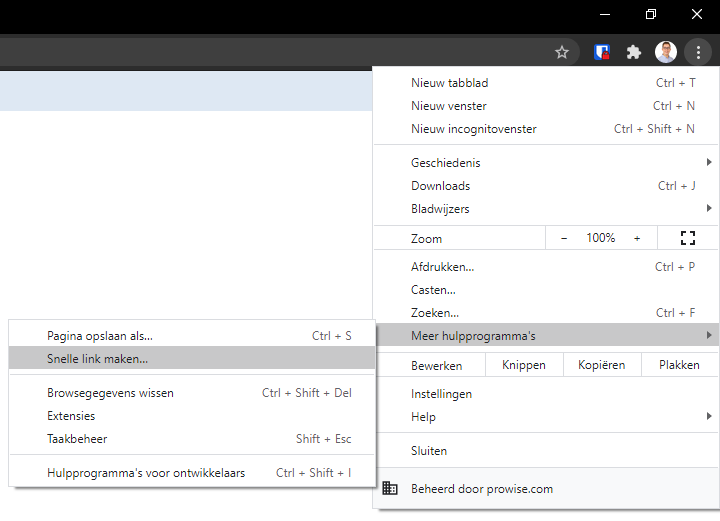Viewport: 720px width, 521px height.
Task: Enter fullscreen mode via zoom row icon
Action: point(687,238)
